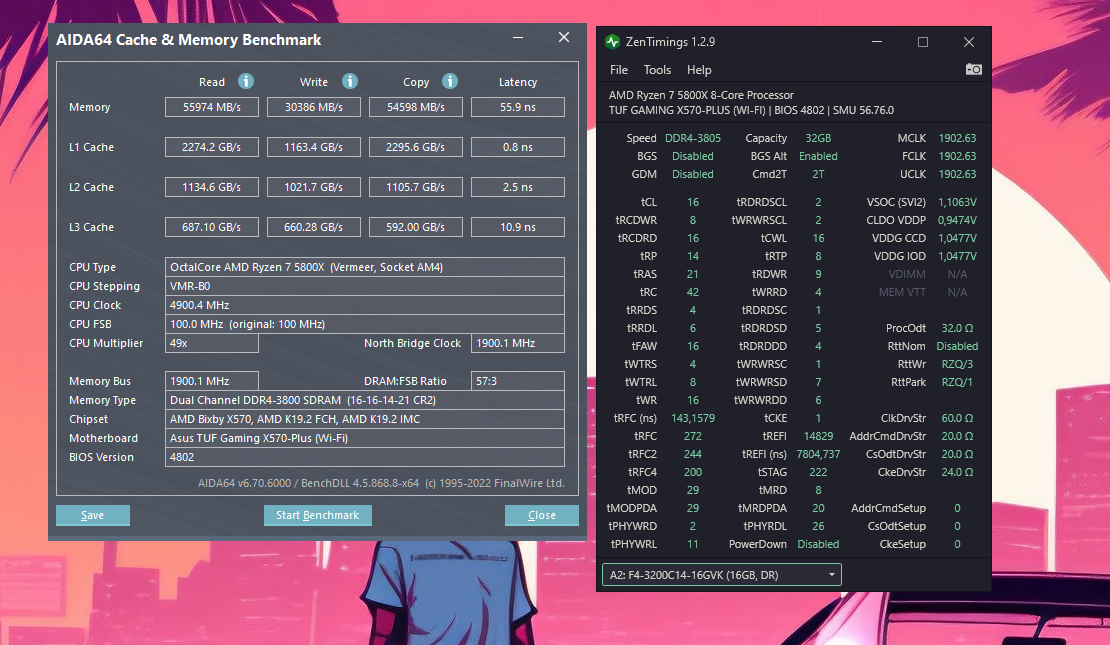This screenshot has height=645, width=1110.
Task: Select the Memory Copy 54598 MB/s field
Action: point(416,107)
